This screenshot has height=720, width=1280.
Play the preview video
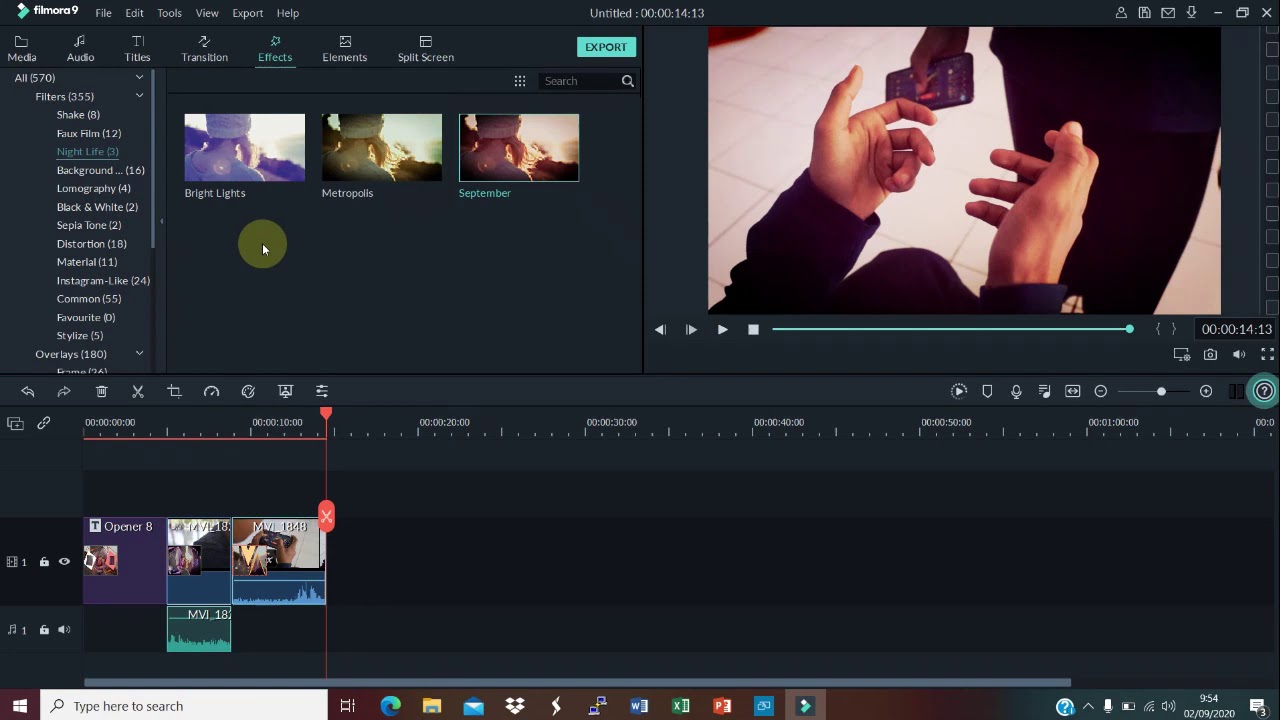click(x=722, y=329)
